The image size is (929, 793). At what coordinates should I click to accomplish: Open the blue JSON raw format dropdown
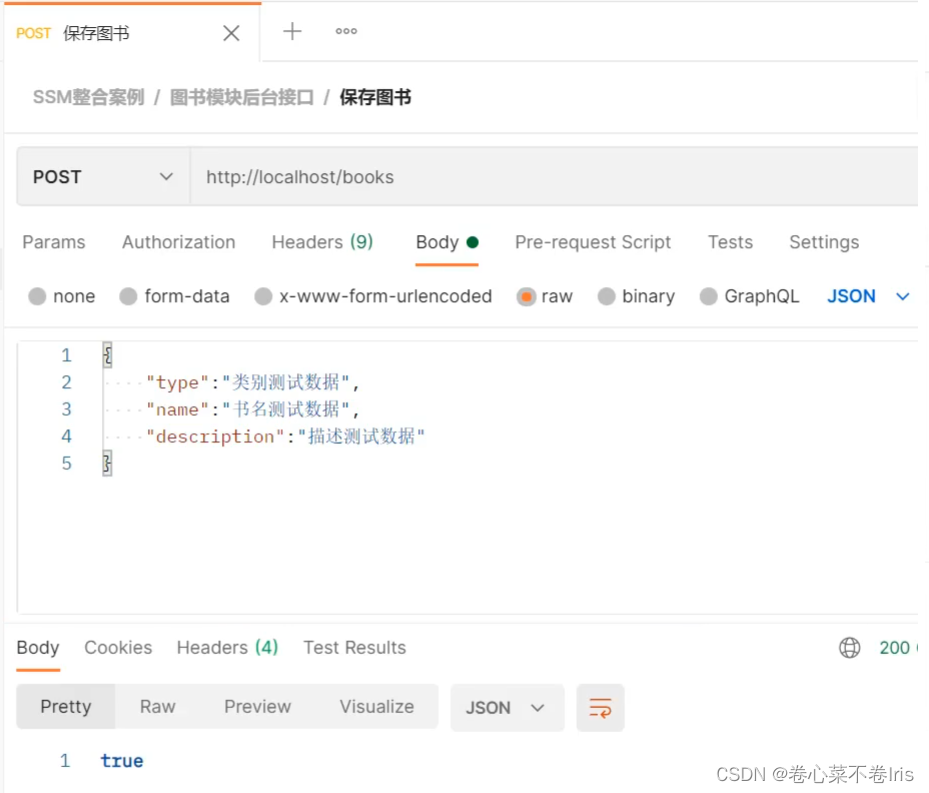868,296
